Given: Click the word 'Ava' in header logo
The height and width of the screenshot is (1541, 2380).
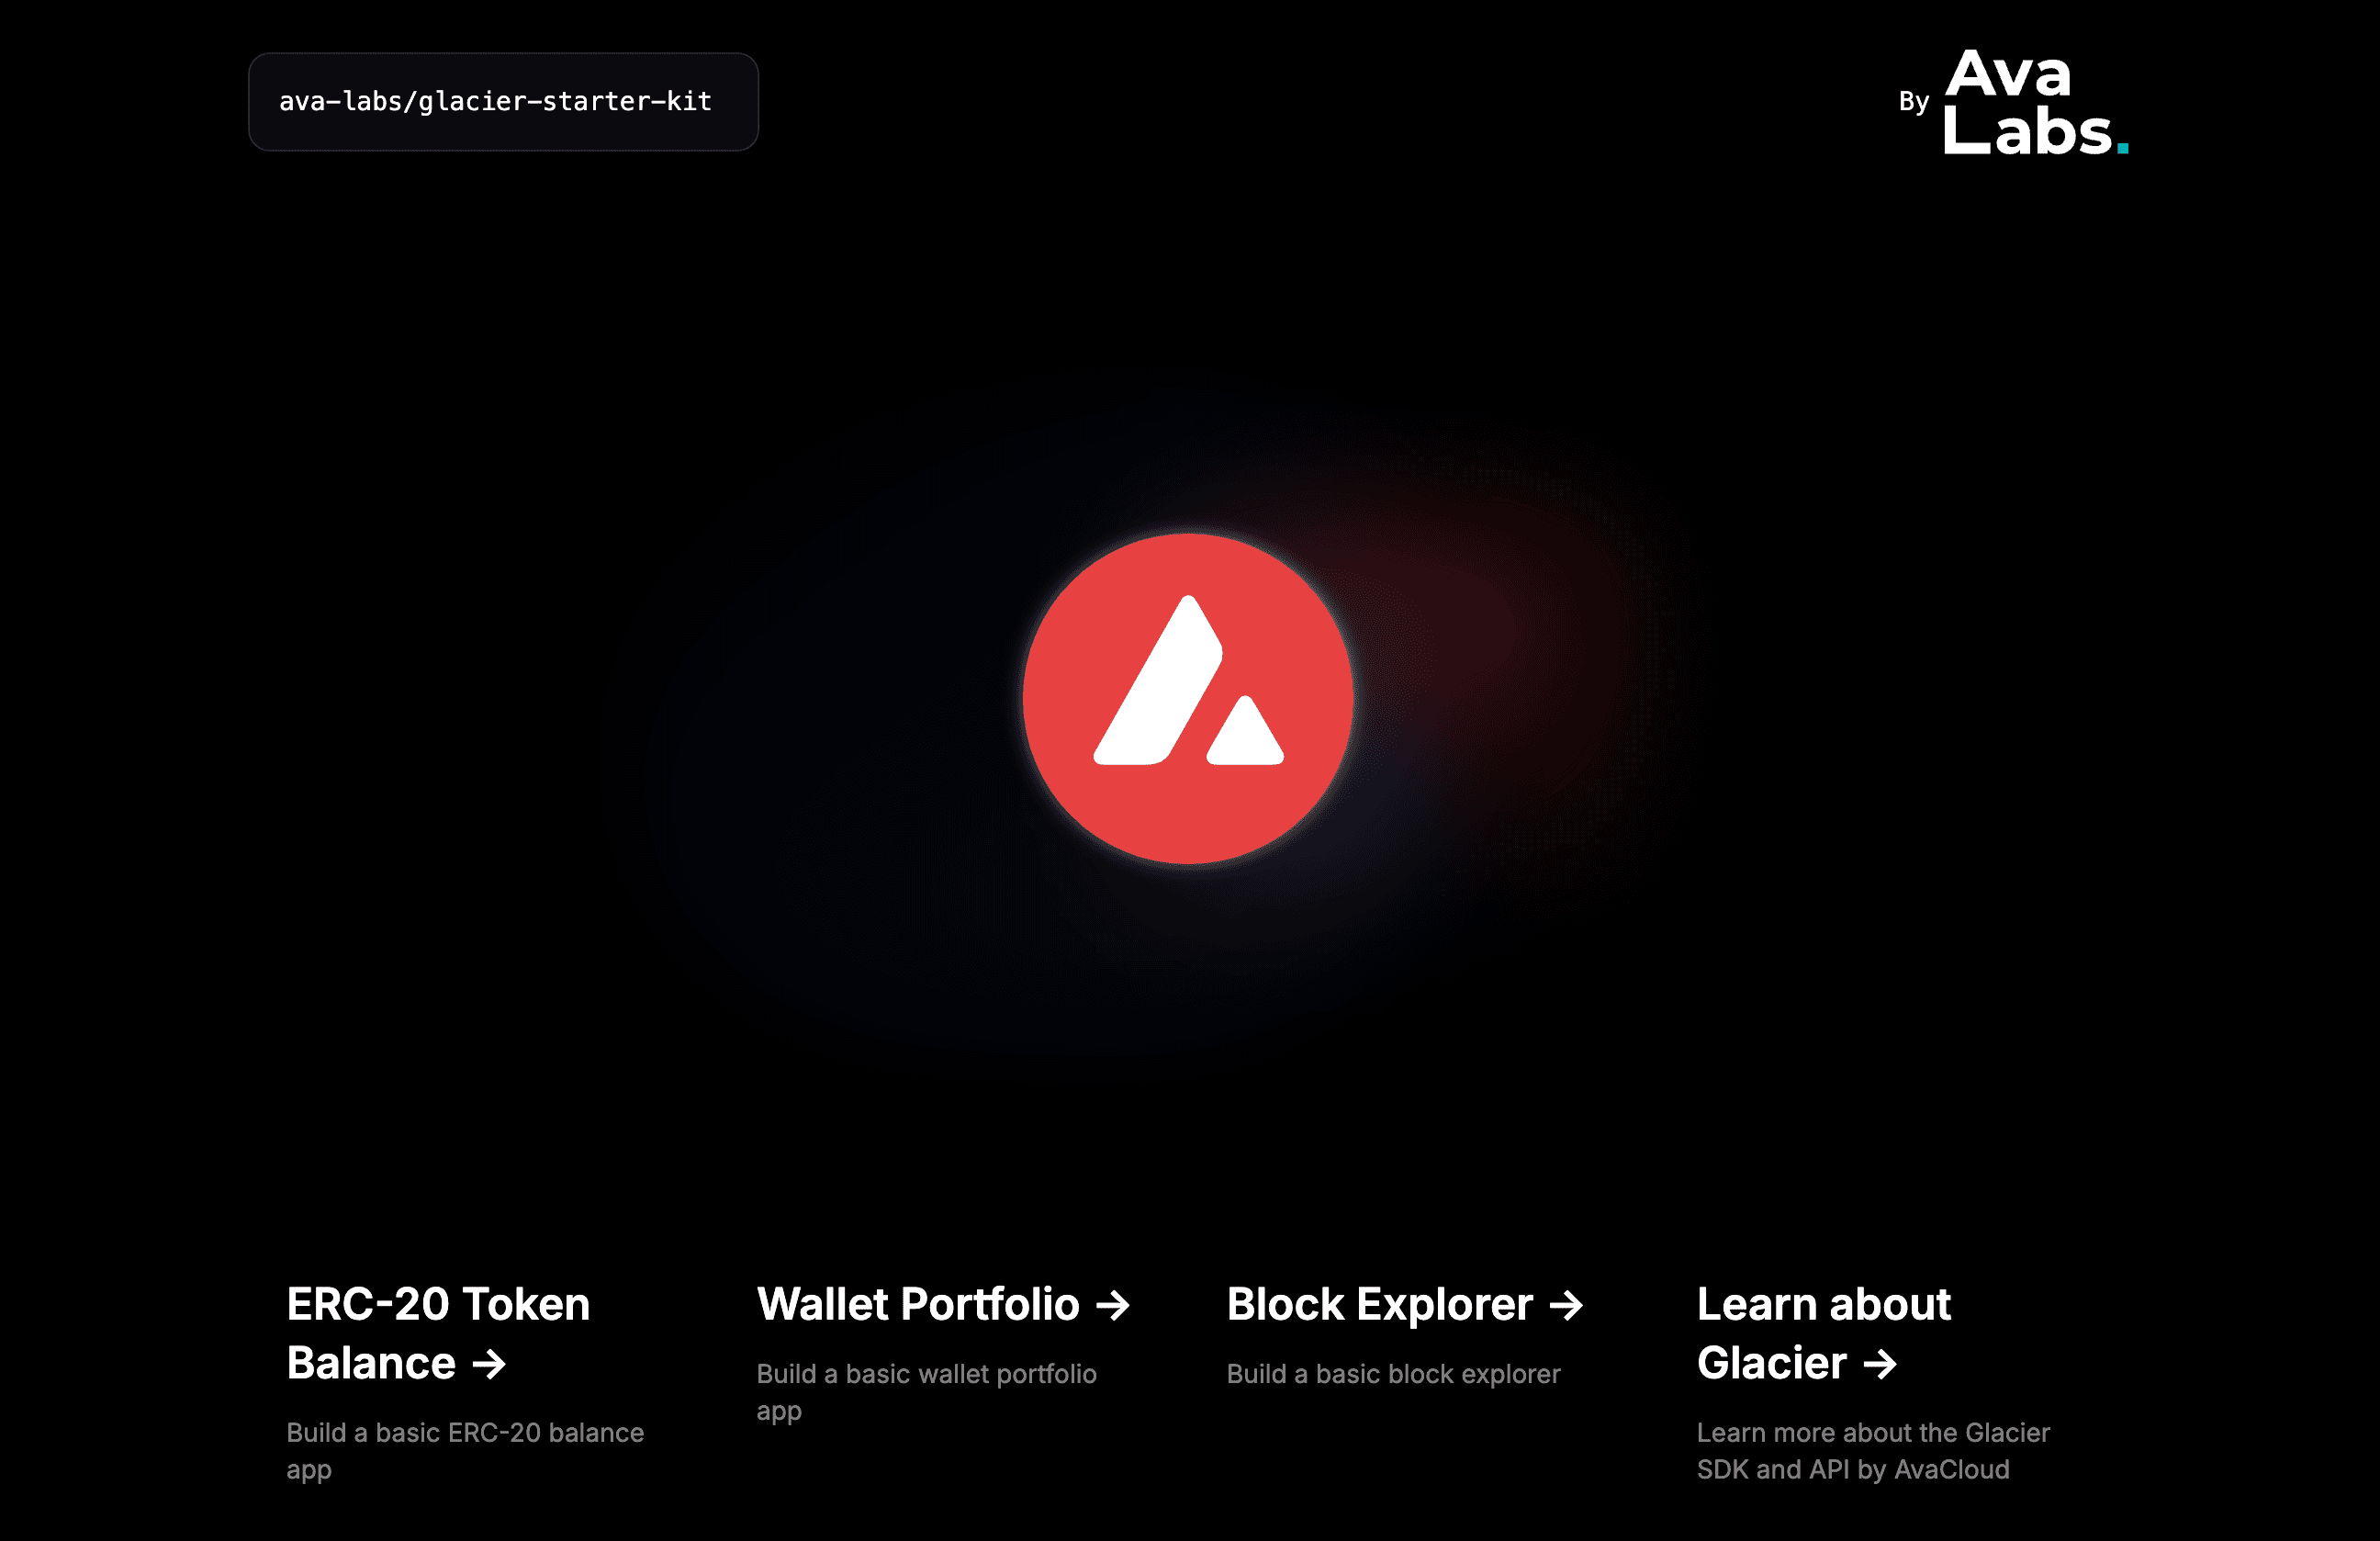Looking at the screenshot, I should pos(2008,74).
